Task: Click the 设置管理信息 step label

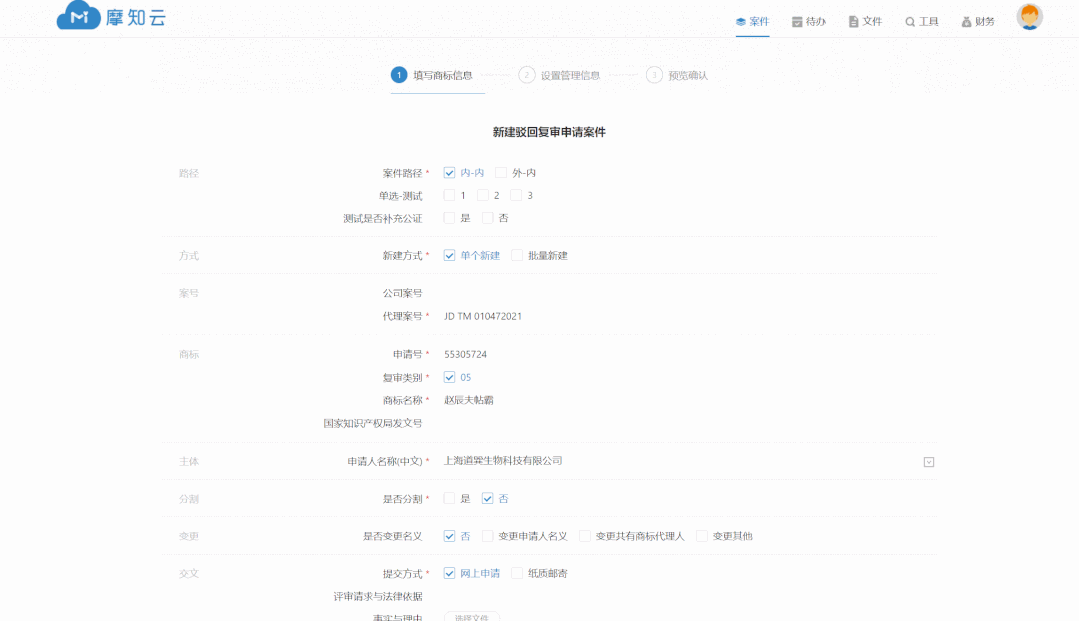Action: (570, 76)
